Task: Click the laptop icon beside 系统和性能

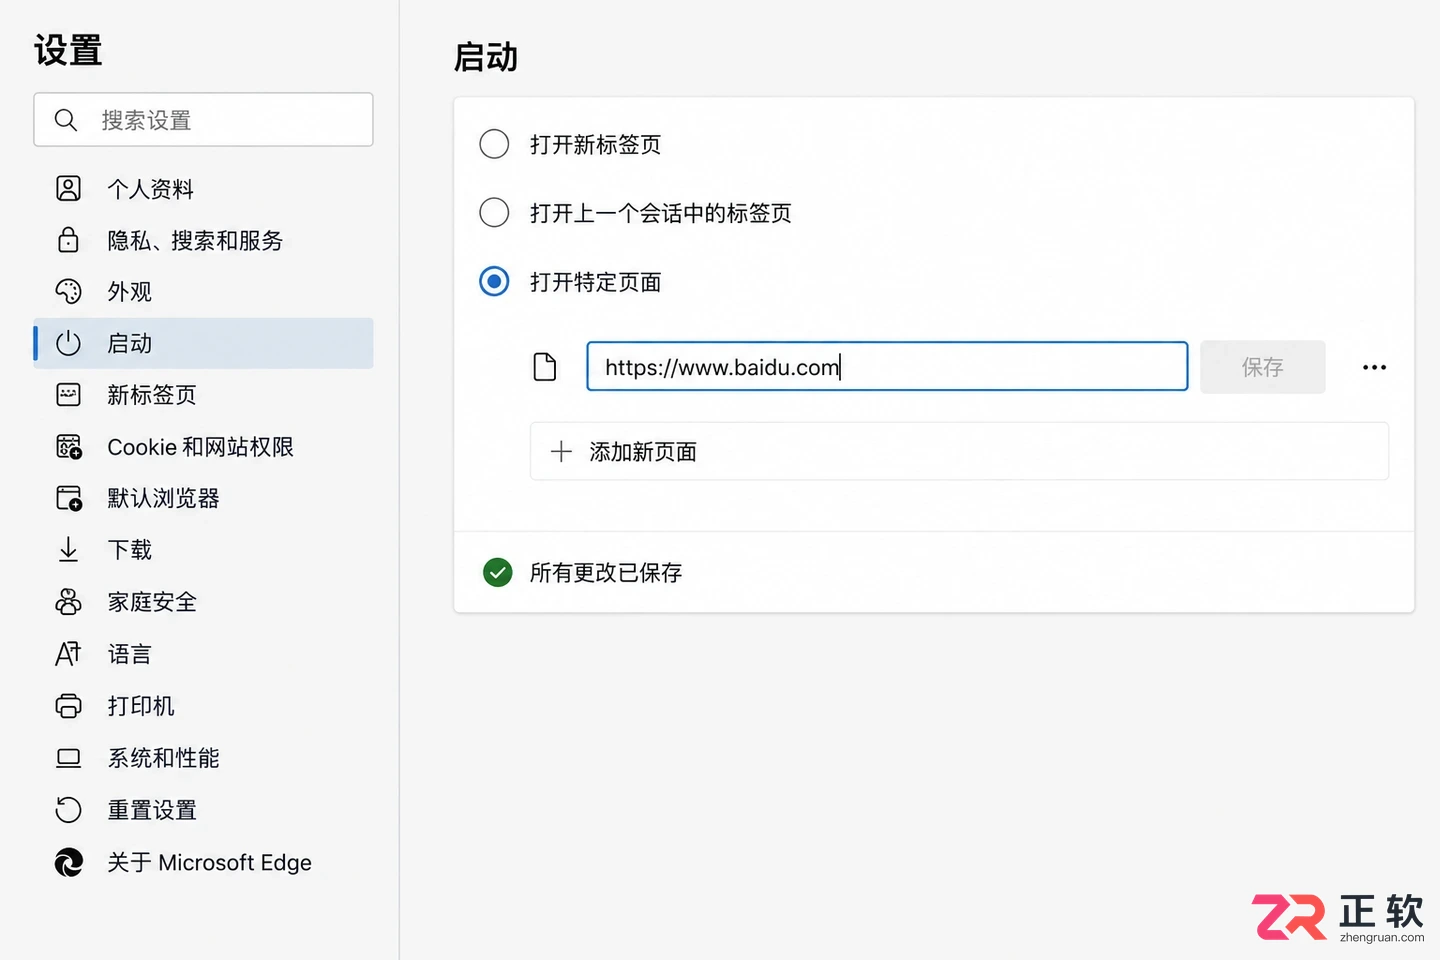Action: (x=68, y=758)
